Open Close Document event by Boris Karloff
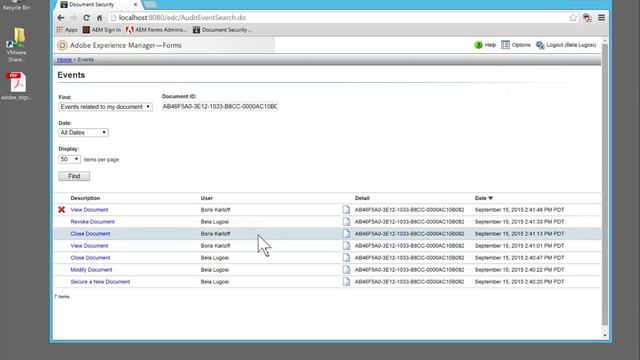The height and width of the screenshot is (360, 640). [x=90, y=234]
